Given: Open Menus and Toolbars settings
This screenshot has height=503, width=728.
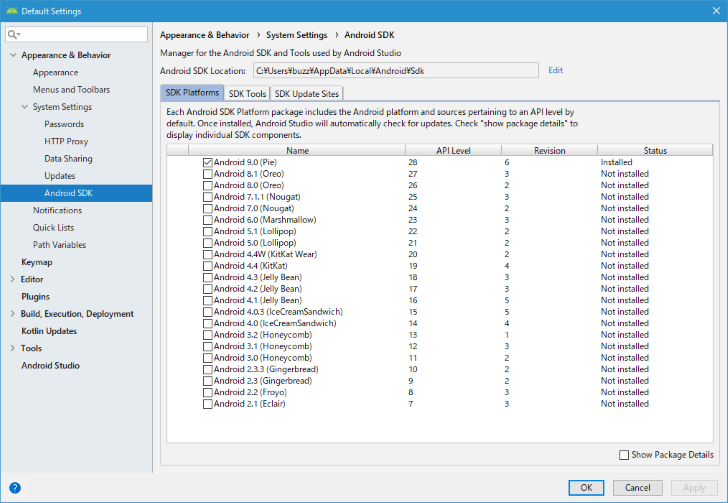Looking at the screenshot, I should click(x=71, y=90).
